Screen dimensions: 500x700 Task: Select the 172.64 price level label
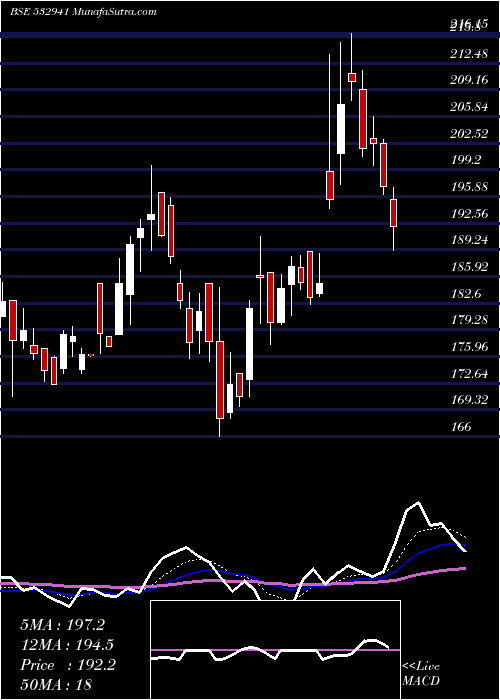point(468,373)
